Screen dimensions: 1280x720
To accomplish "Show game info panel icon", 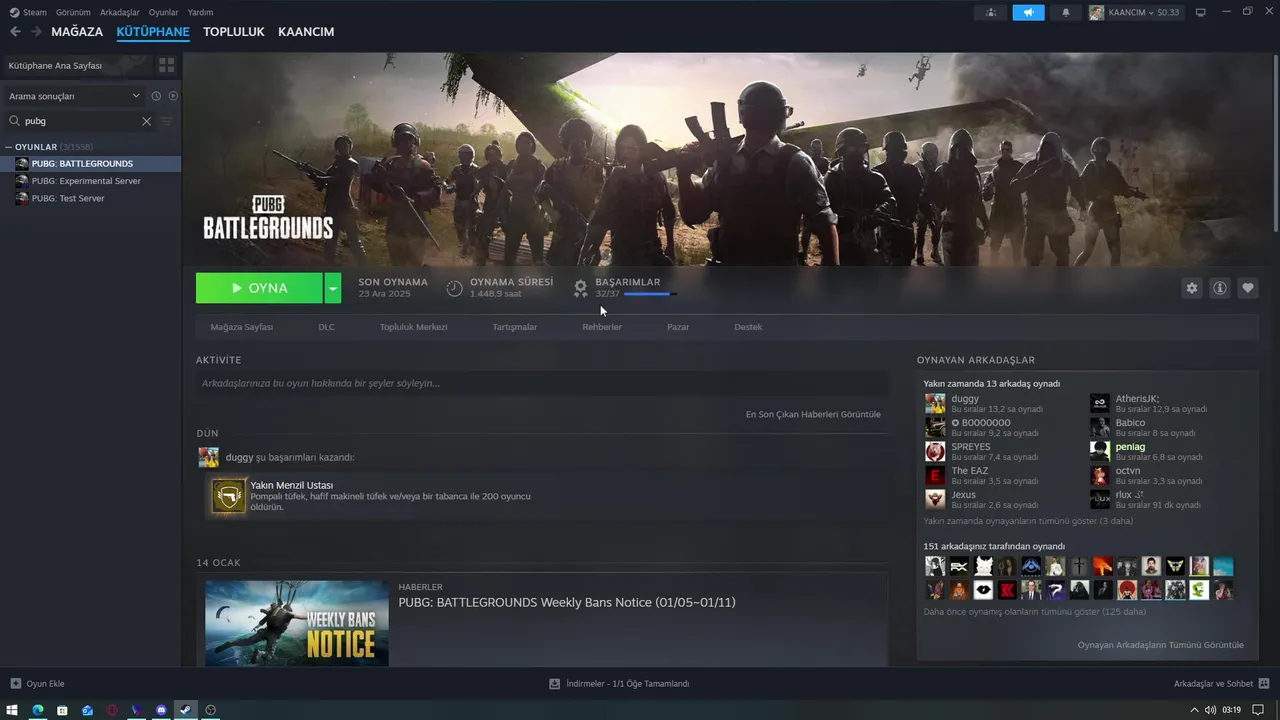I will point(1220,288).
